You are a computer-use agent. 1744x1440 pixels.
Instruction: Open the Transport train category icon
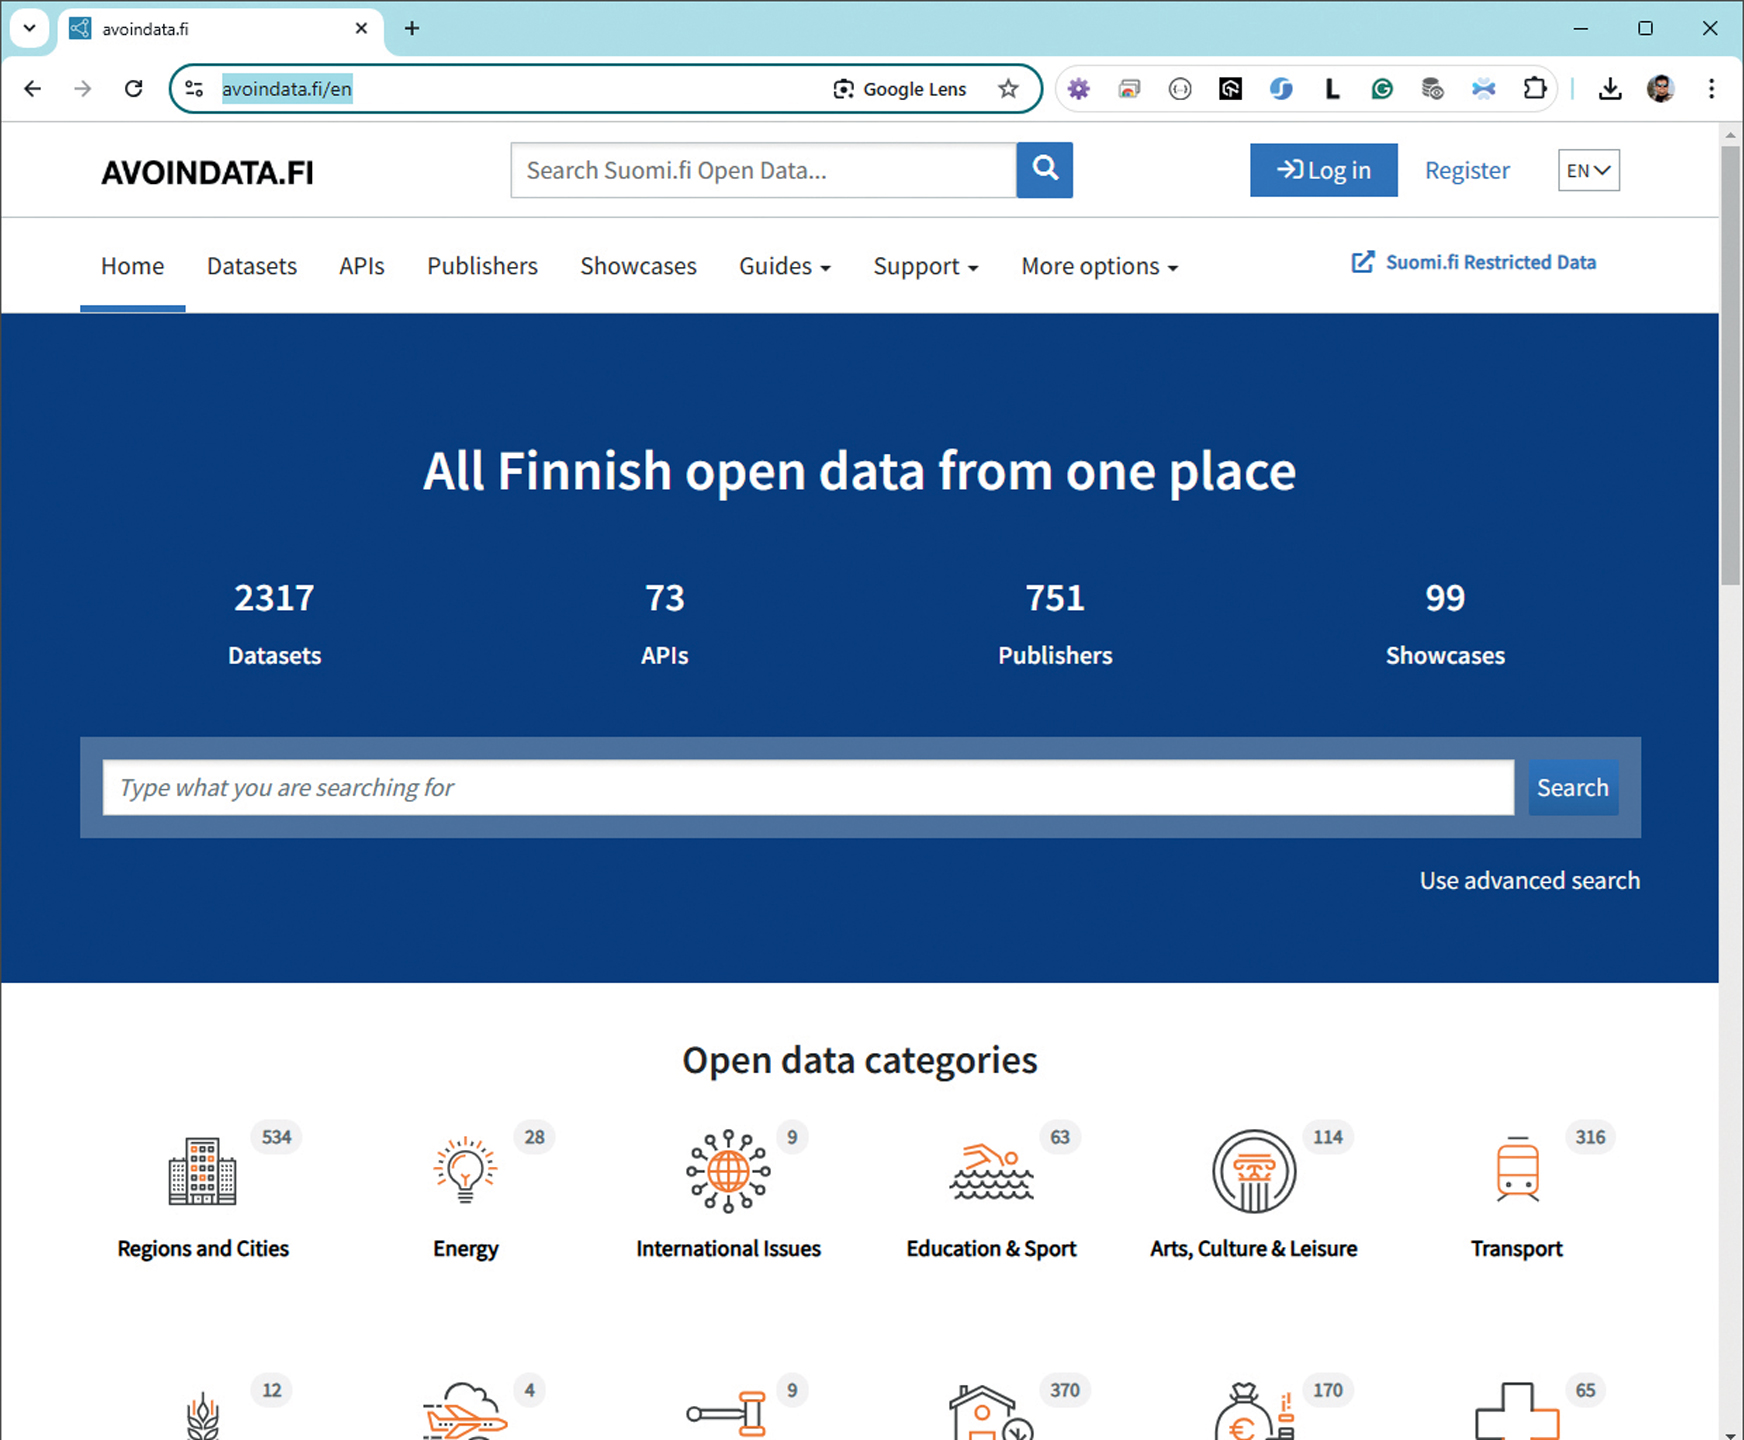pyautogui.click(x=1517, y=1171)
